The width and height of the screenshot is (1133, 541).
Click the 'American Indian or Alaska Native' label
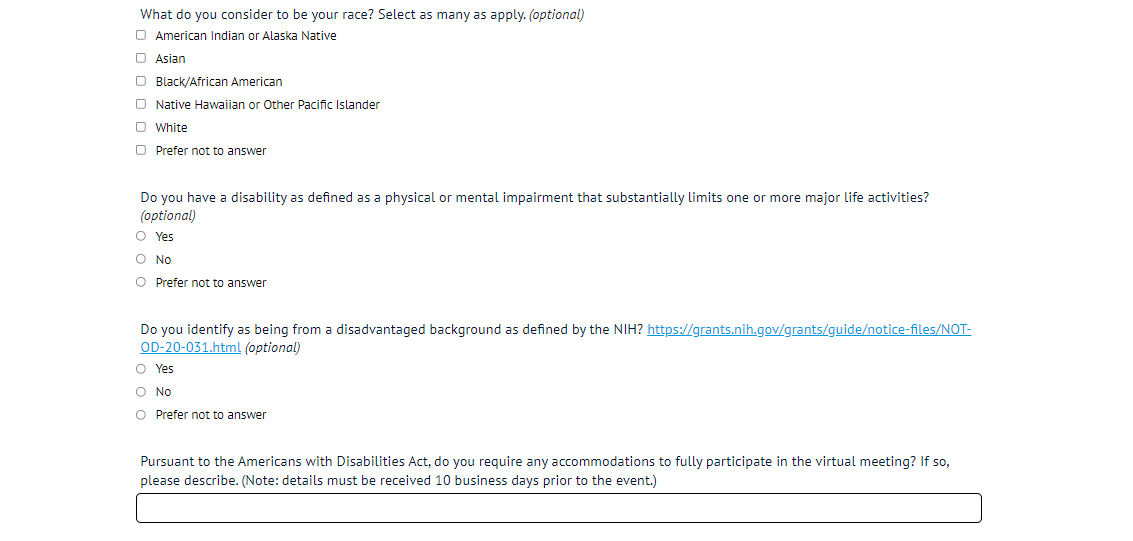pos(246,36)
